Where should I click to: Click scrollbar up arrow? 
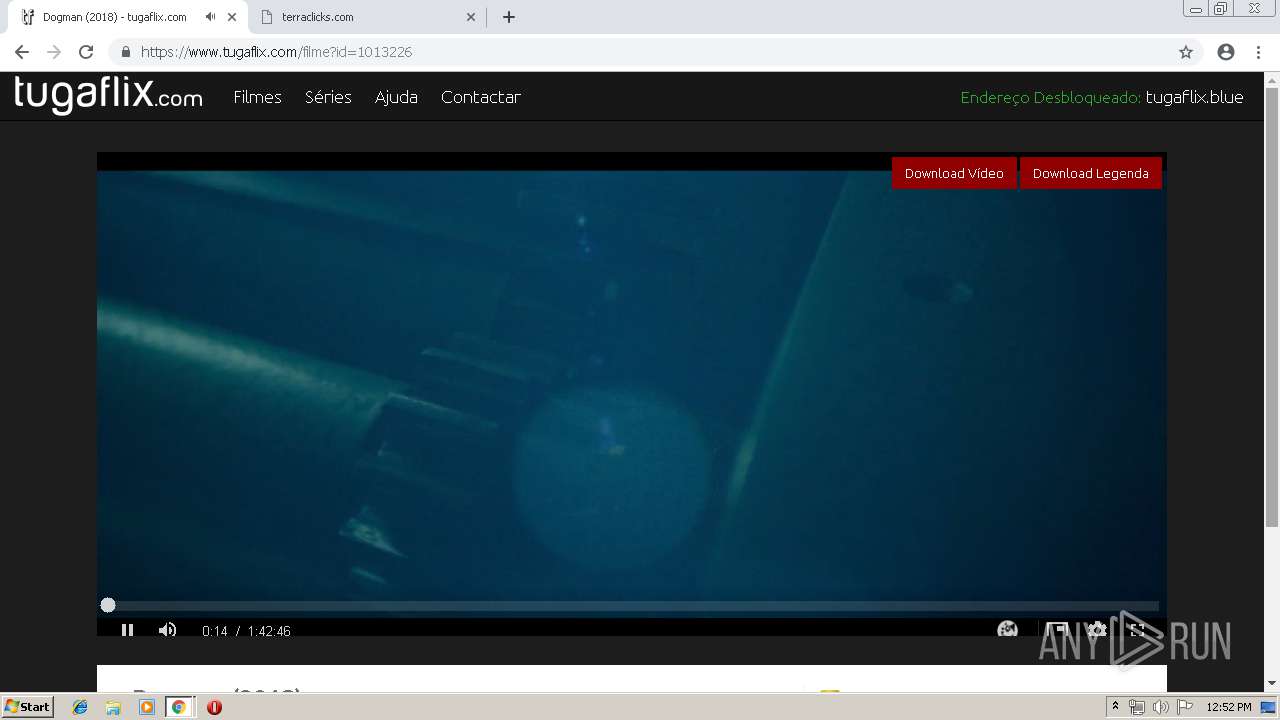pos(1272,79)
